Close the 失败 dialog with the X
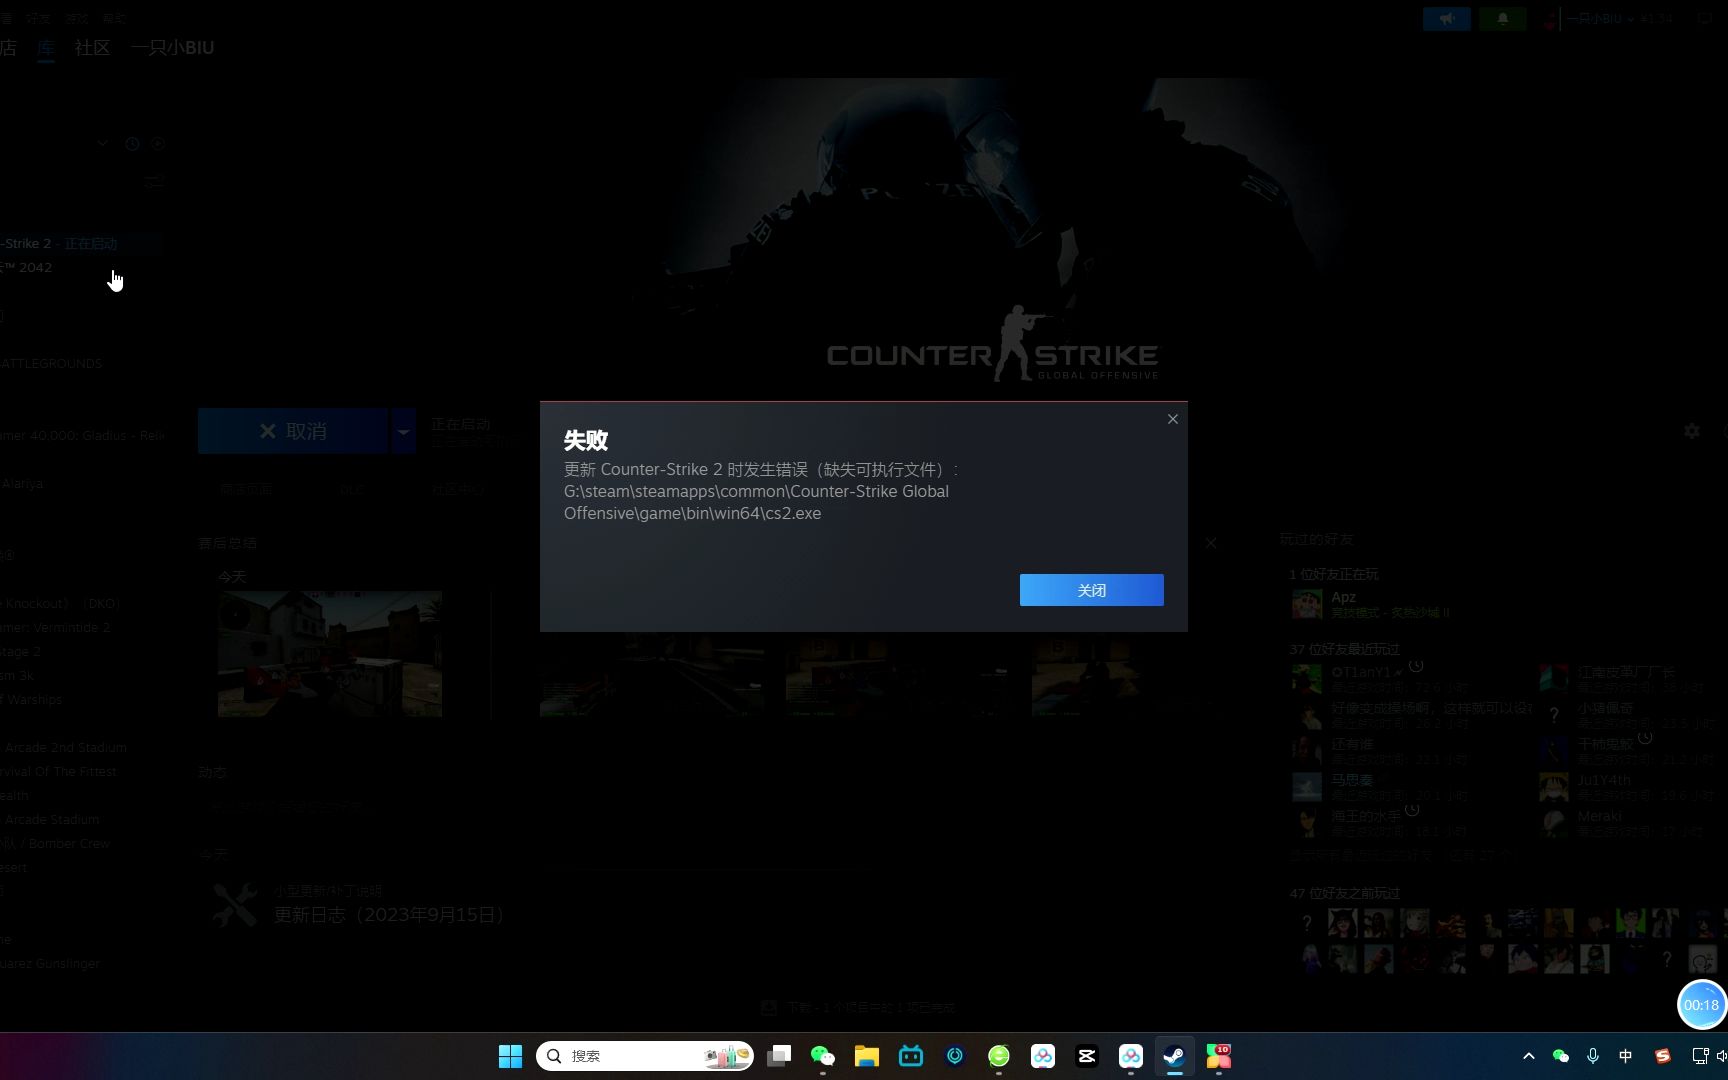This screenshot has width=1728, height=1080. (1173, 419)
